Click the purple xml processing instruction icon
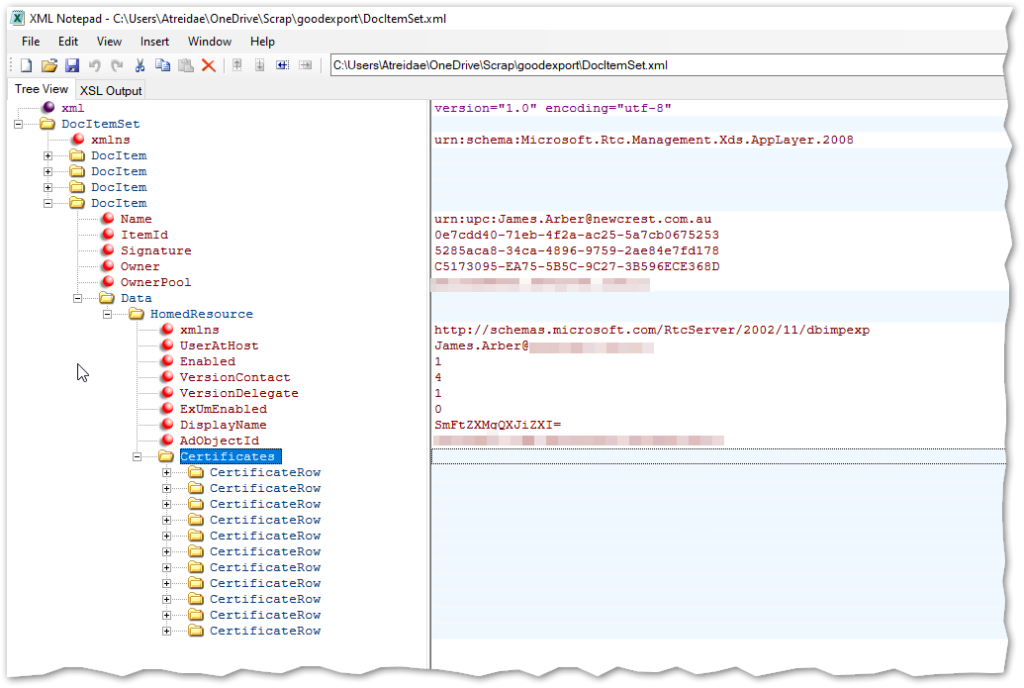Screen dimensions: 1024x688 tap(48, 107)
